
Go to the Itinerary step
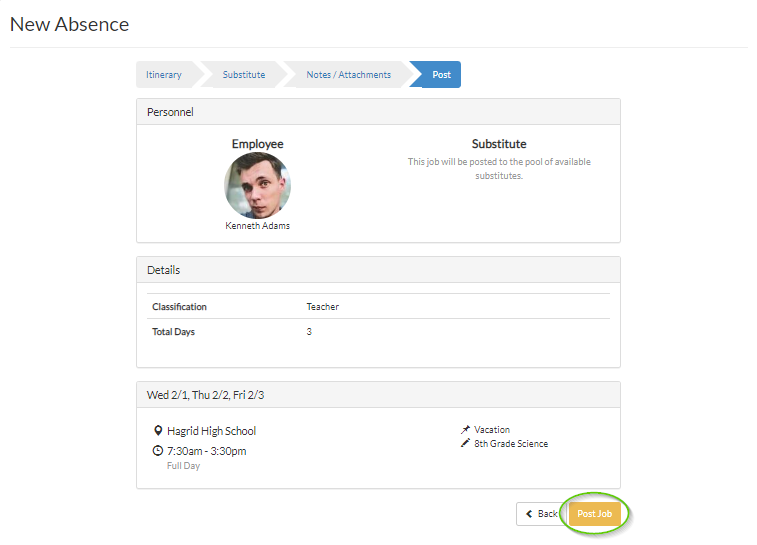pos(164,75)
